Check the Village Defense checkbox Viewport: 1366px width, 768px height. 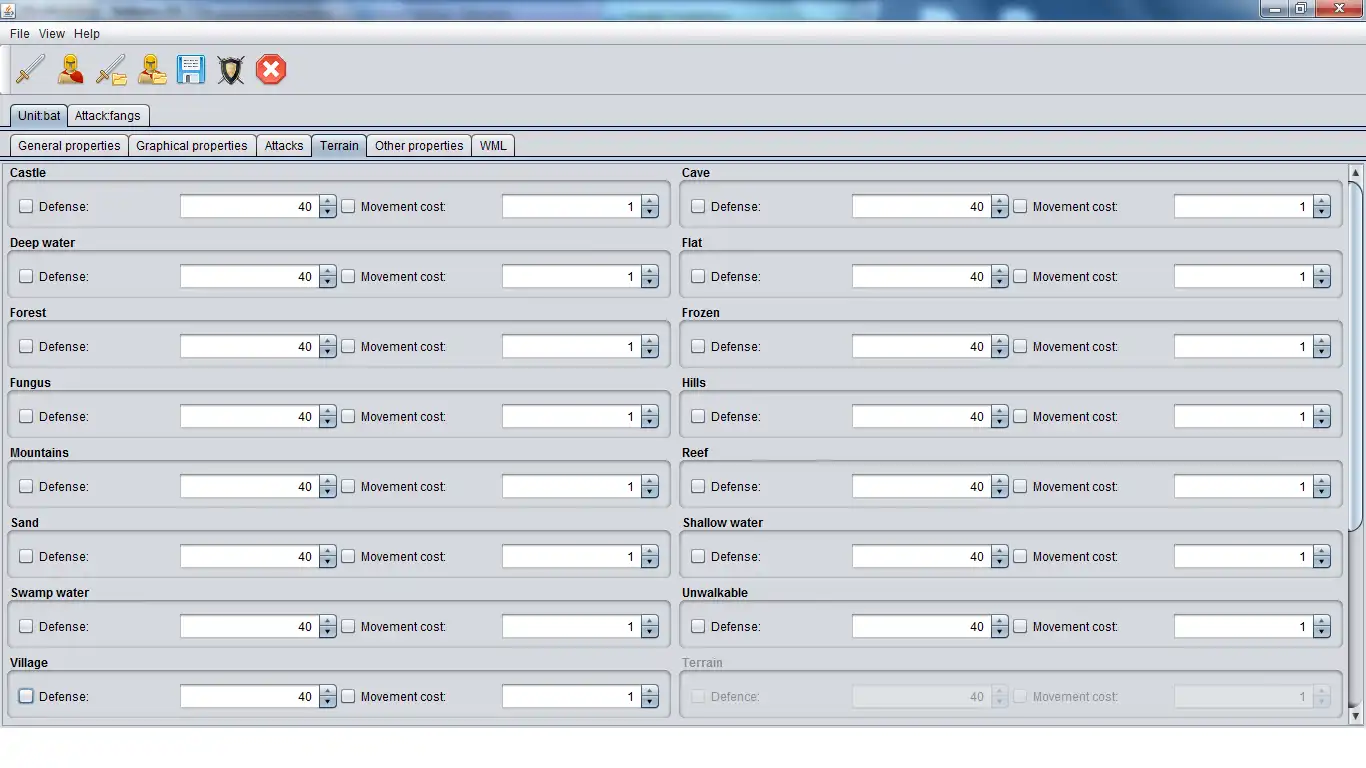26,697
